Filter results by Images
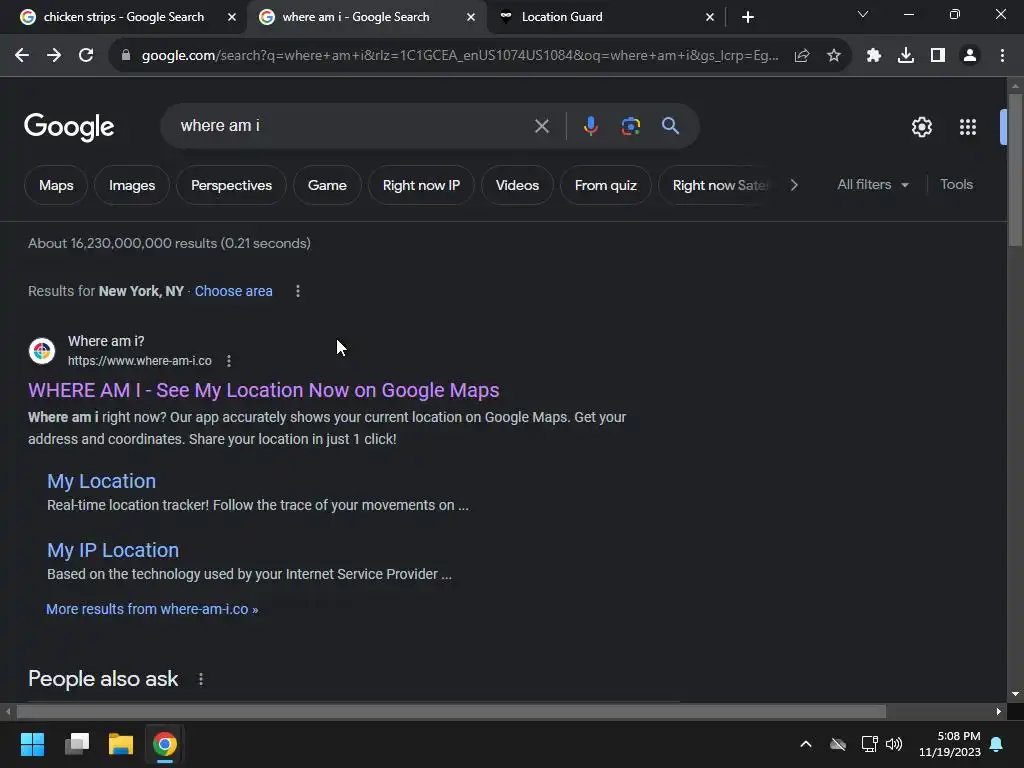Image resolution: width=1024 pixels, height=768 pixels. [132, 185]
